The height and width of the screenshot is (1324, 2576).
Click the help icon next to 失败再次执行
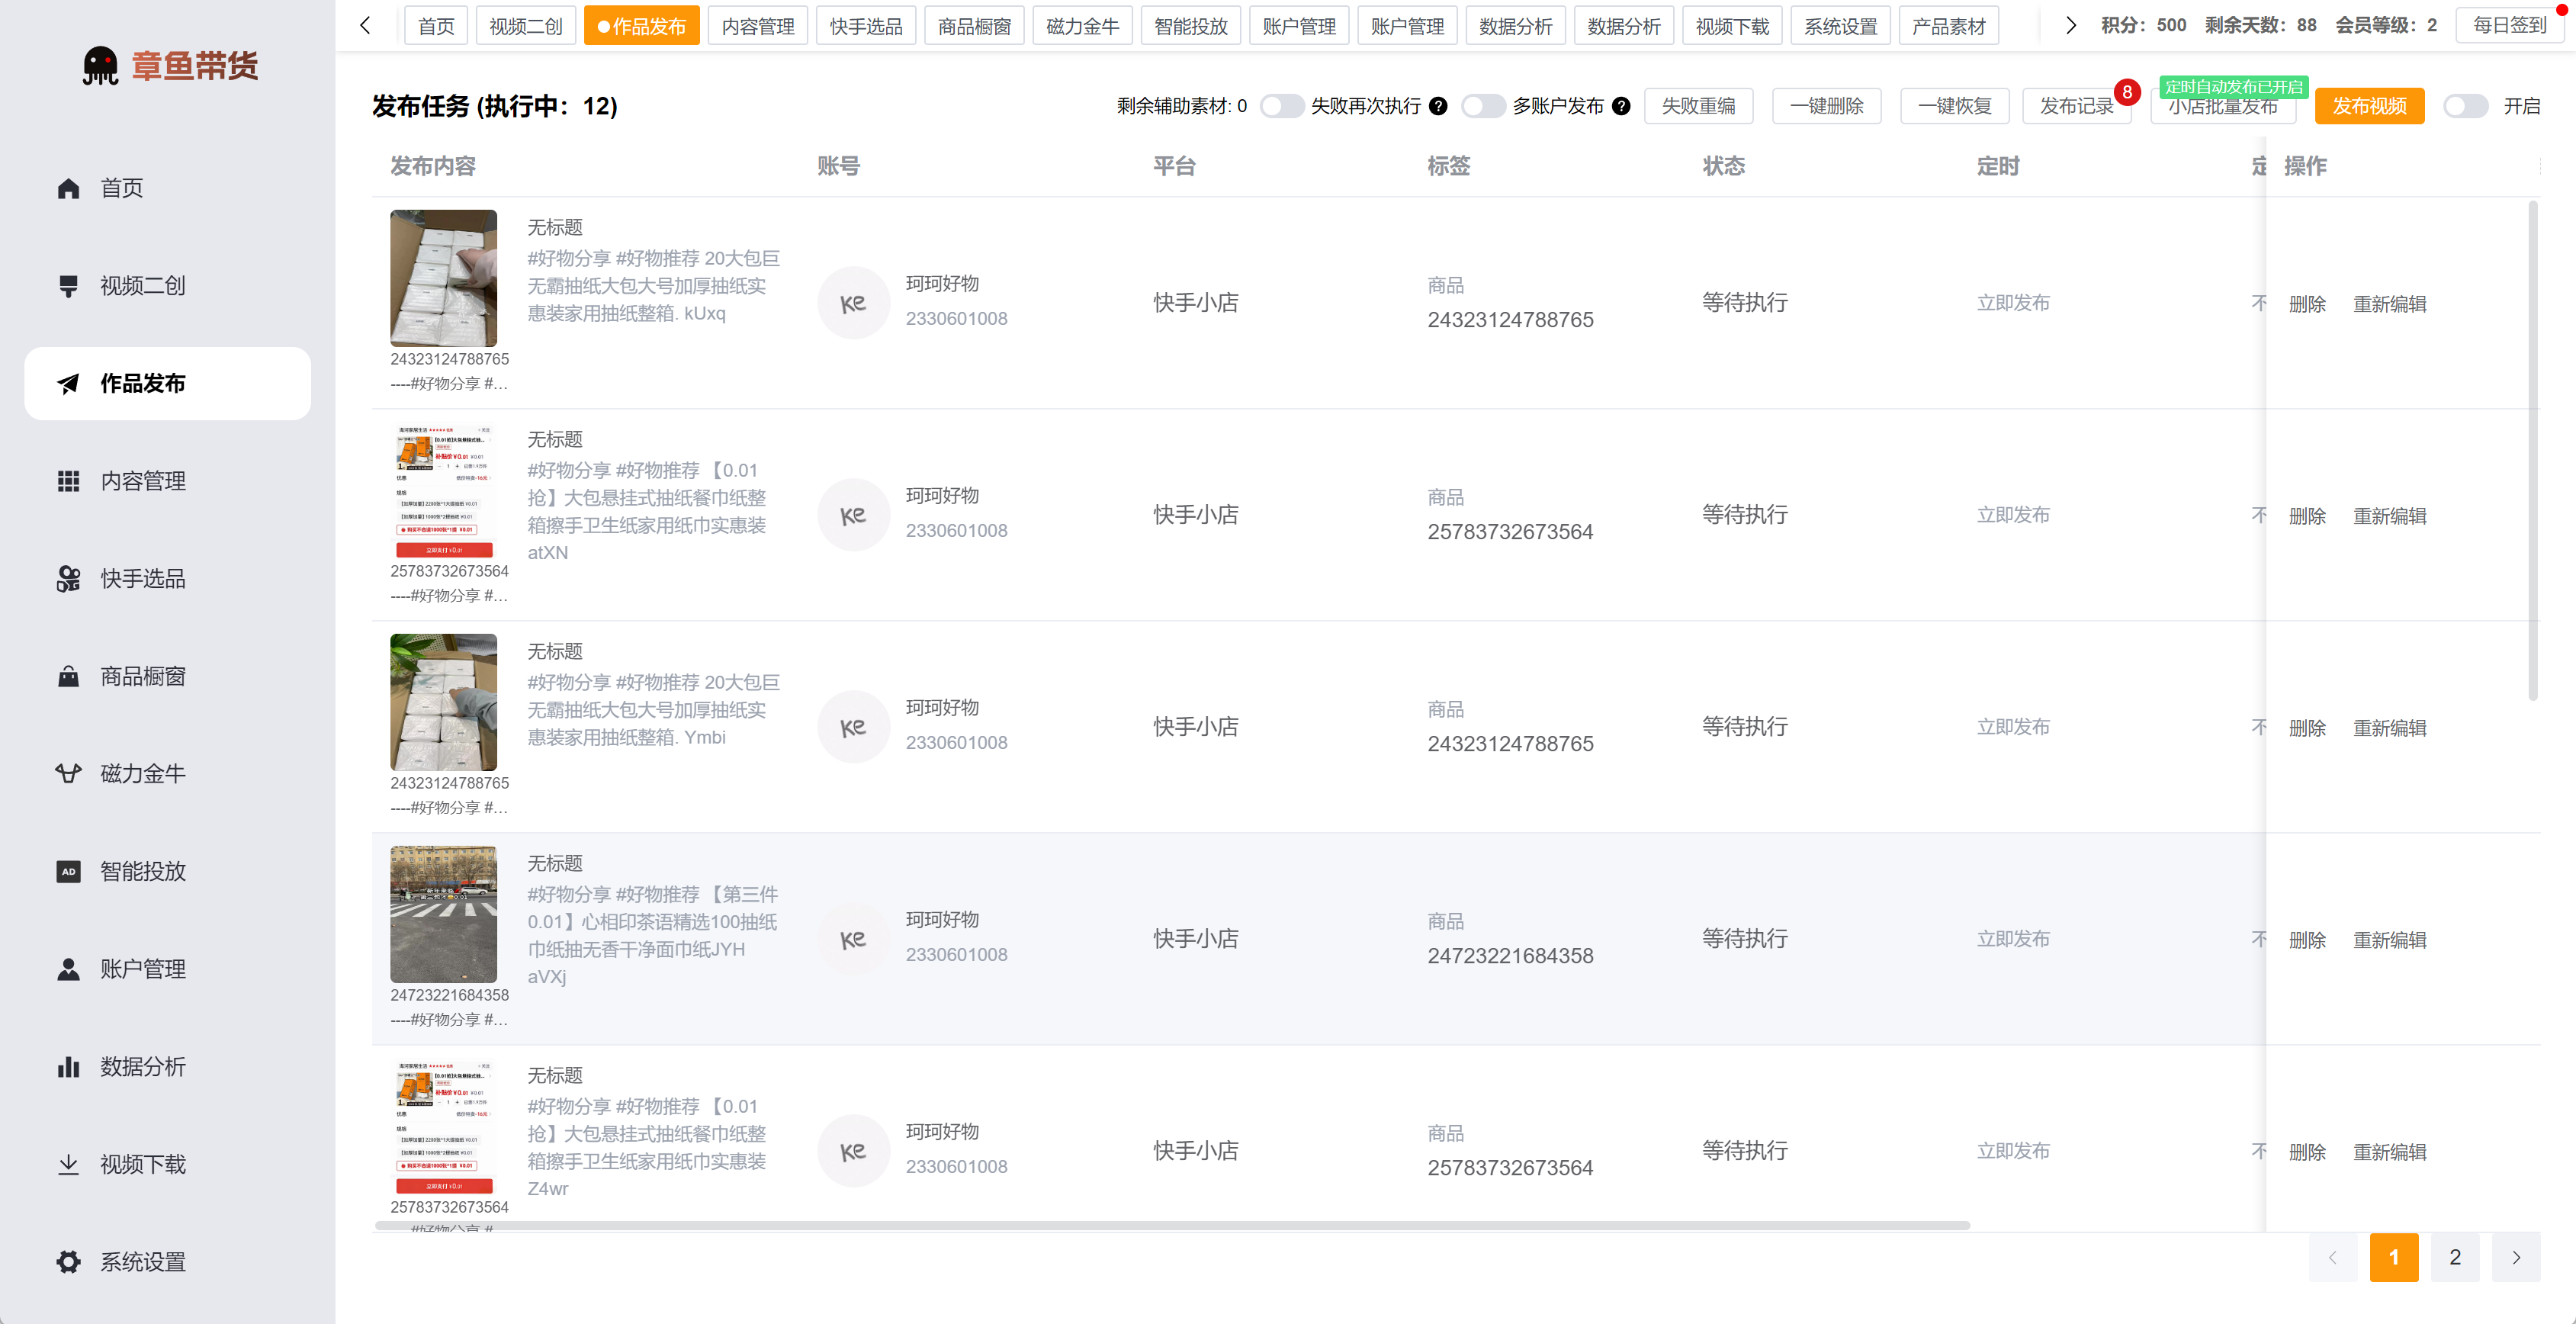pos(1438,106)
